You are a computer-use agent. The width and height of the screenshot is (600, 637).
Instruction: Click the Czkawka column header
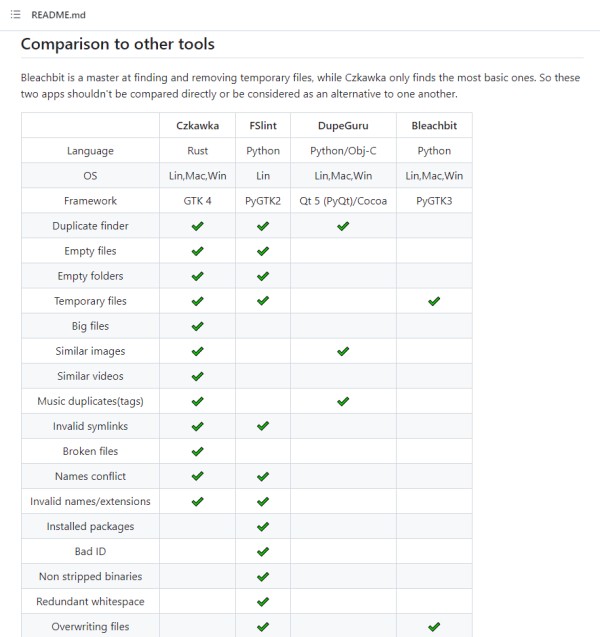click(x=197, y=126)
